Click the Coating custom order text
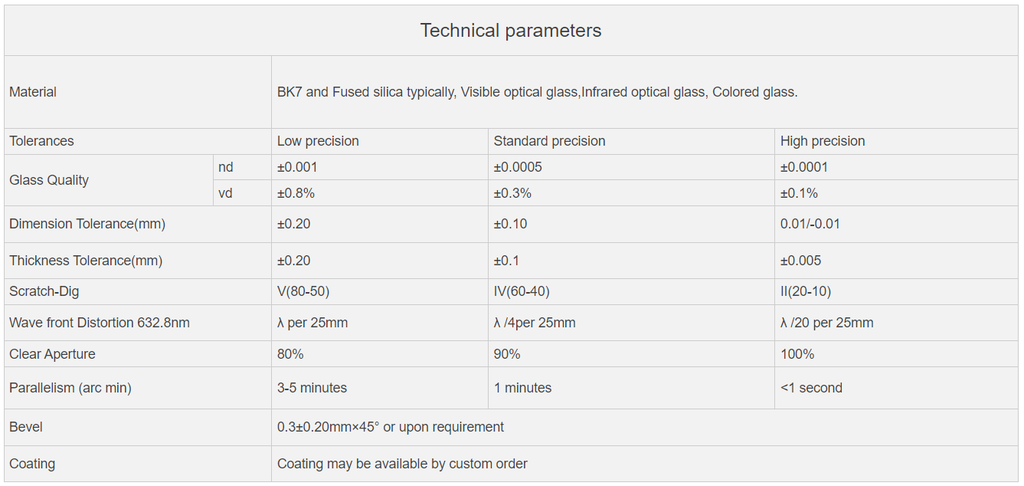The width and height of the screenshot is (1024, 486). pyautogui.click(x=402, y=464)
